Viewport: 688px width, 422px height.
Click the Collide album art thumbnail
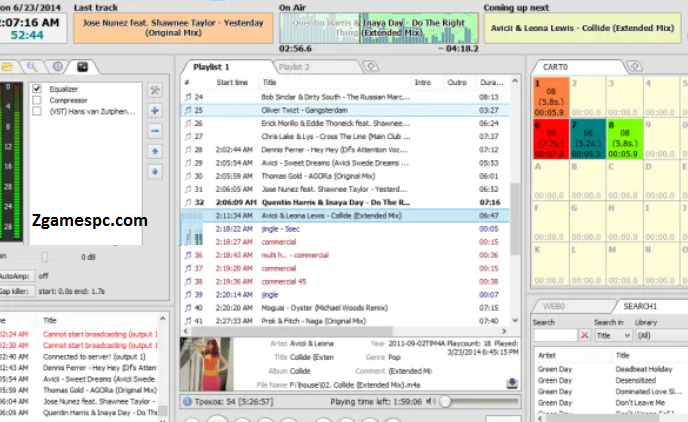point(206,364)
